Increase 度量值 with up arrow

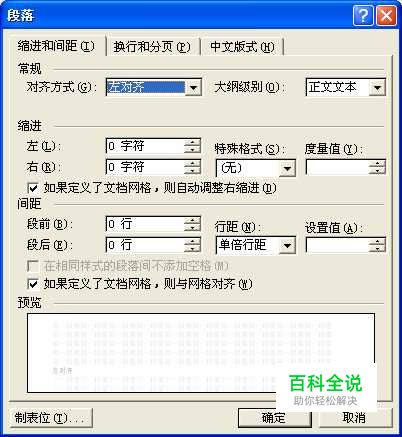[377, 163]
